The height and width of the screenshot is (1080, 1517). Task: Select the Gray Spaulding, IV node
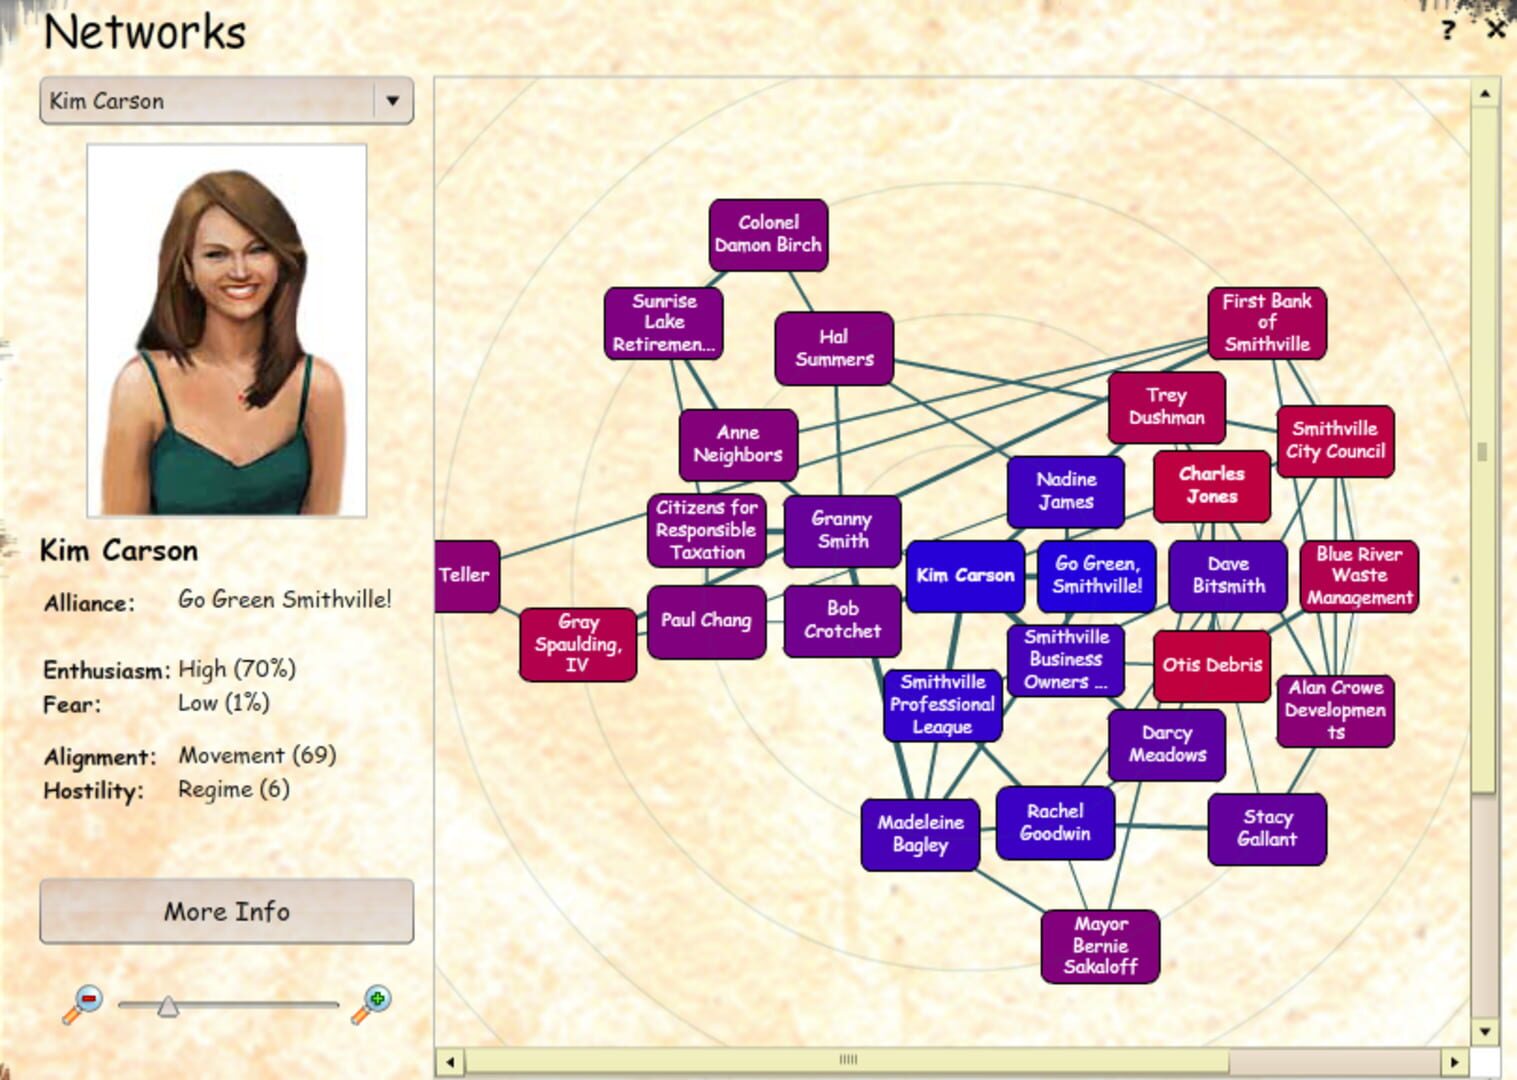[x=577, y=644]
